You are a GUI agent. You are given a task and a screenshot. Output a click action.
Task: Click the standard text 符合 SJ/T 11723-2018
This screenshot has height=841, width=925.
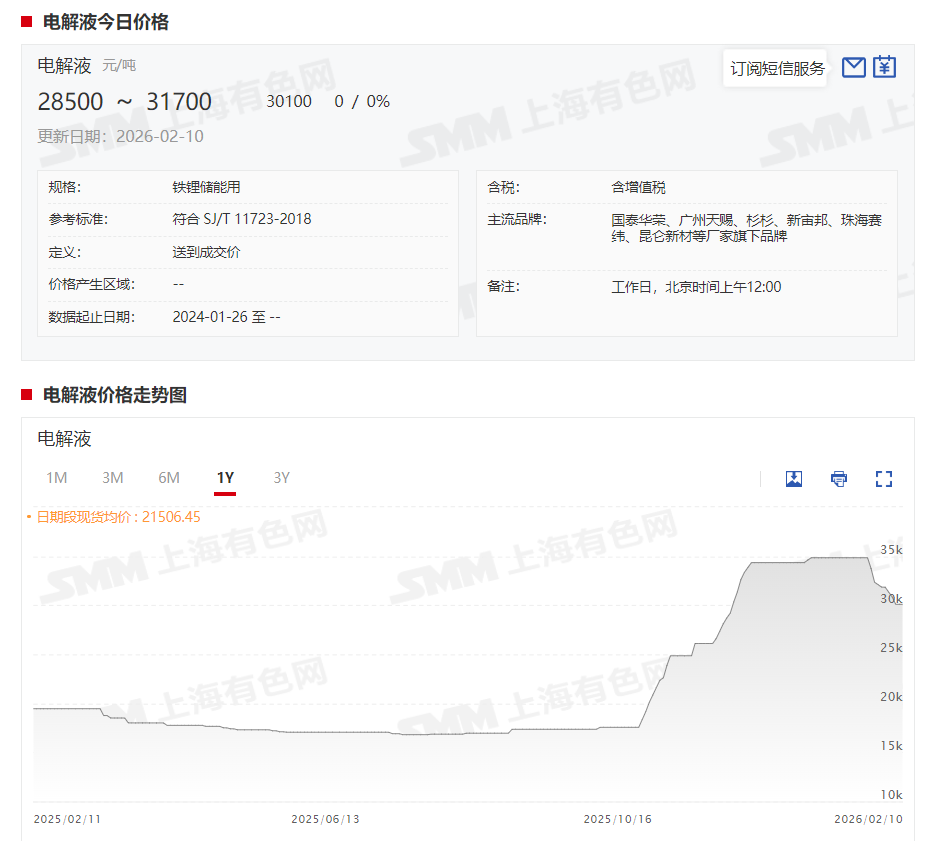coord(241,219)
